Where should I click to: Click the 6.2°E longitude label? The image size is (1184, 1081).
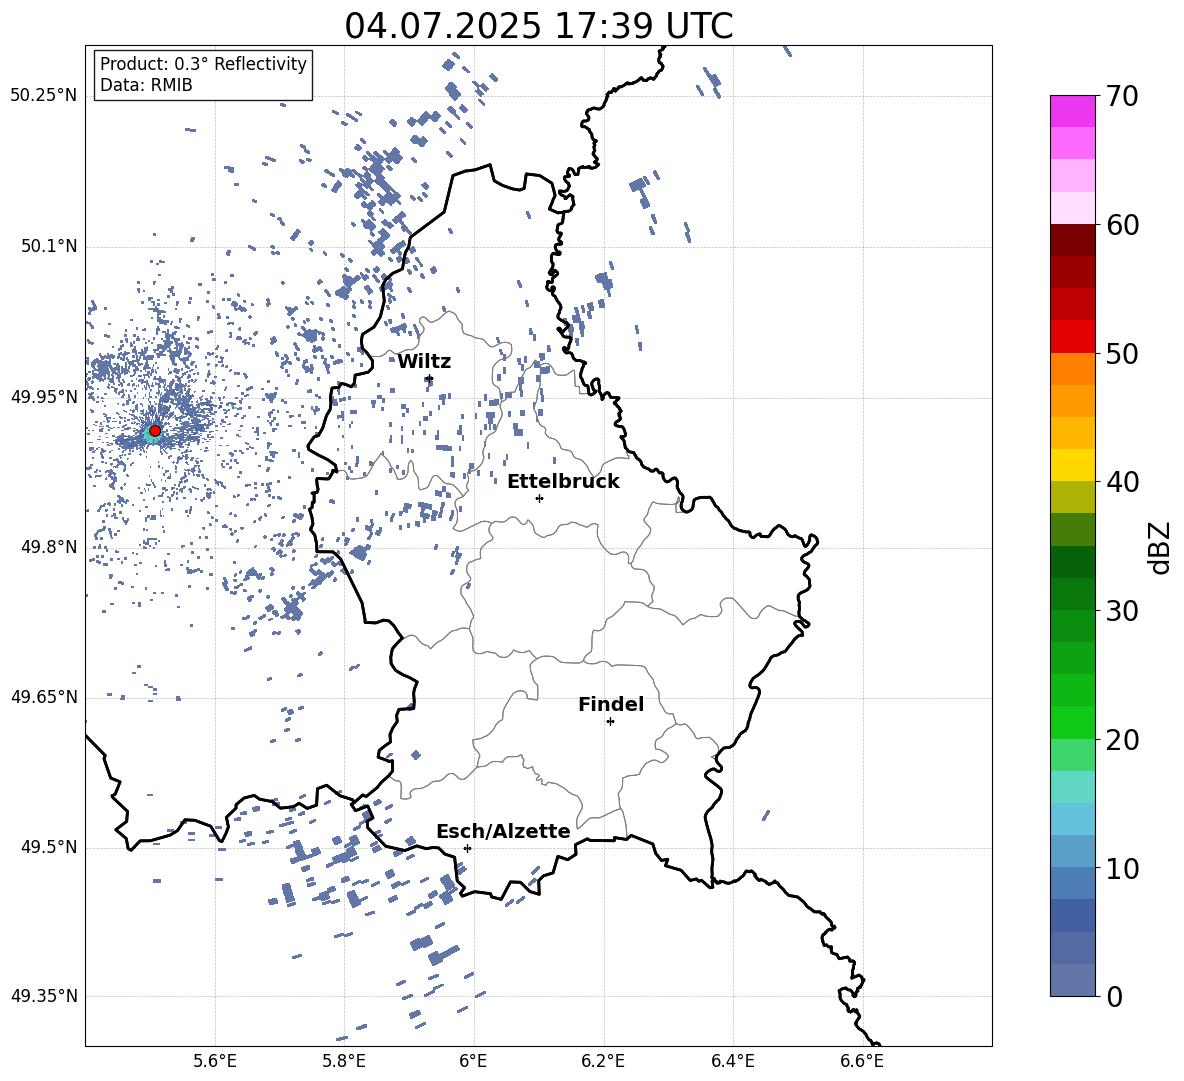[603, 1061]
